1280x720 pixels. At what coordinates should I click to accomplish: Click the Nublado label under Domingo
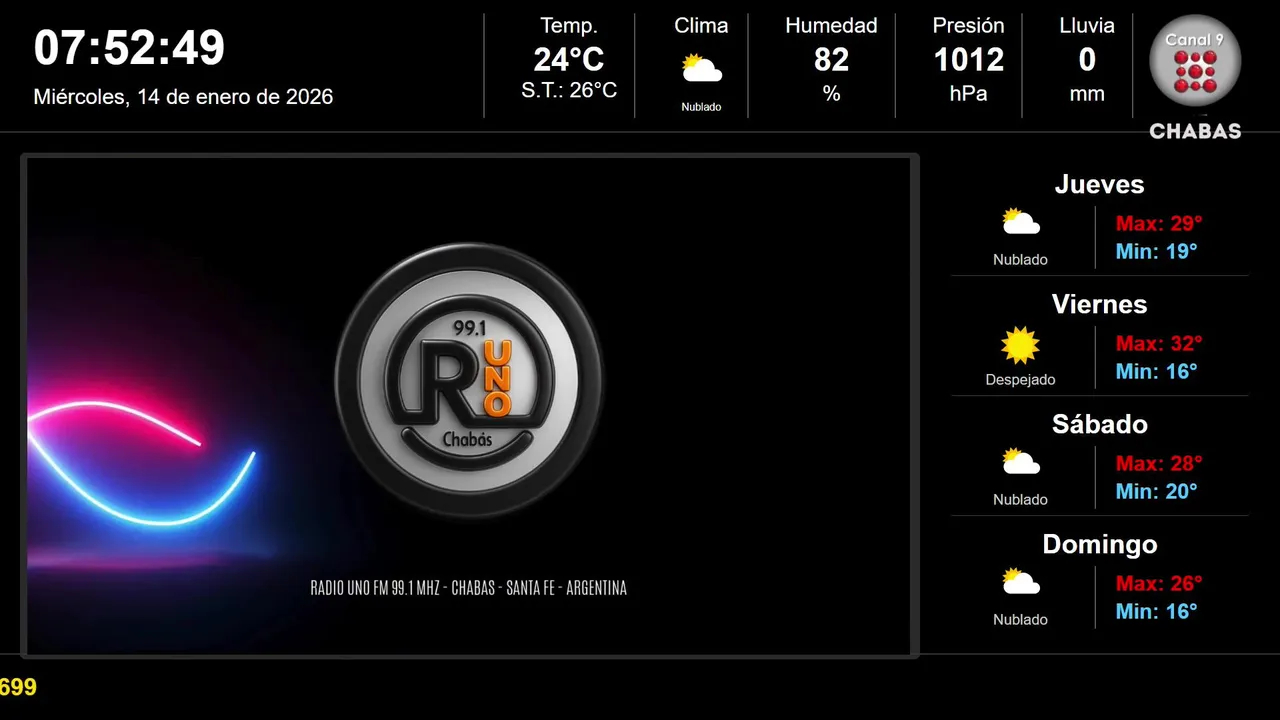coord(1020,619)
